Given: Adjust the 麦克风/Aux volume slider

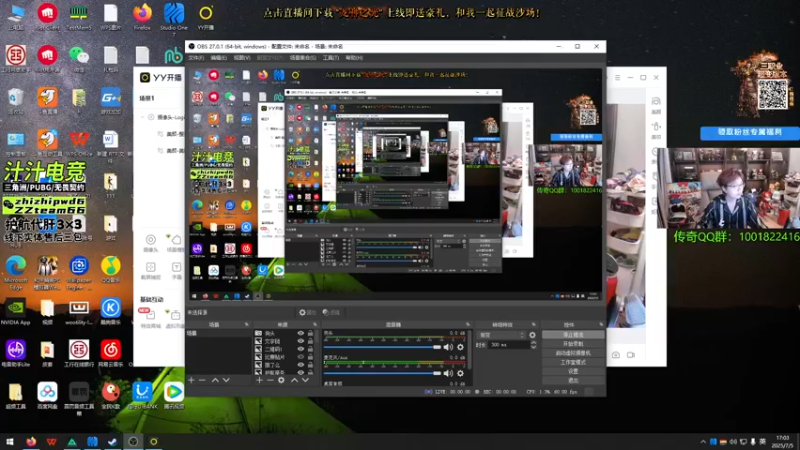Looking at the screenshot, I should tap(383, 373).
